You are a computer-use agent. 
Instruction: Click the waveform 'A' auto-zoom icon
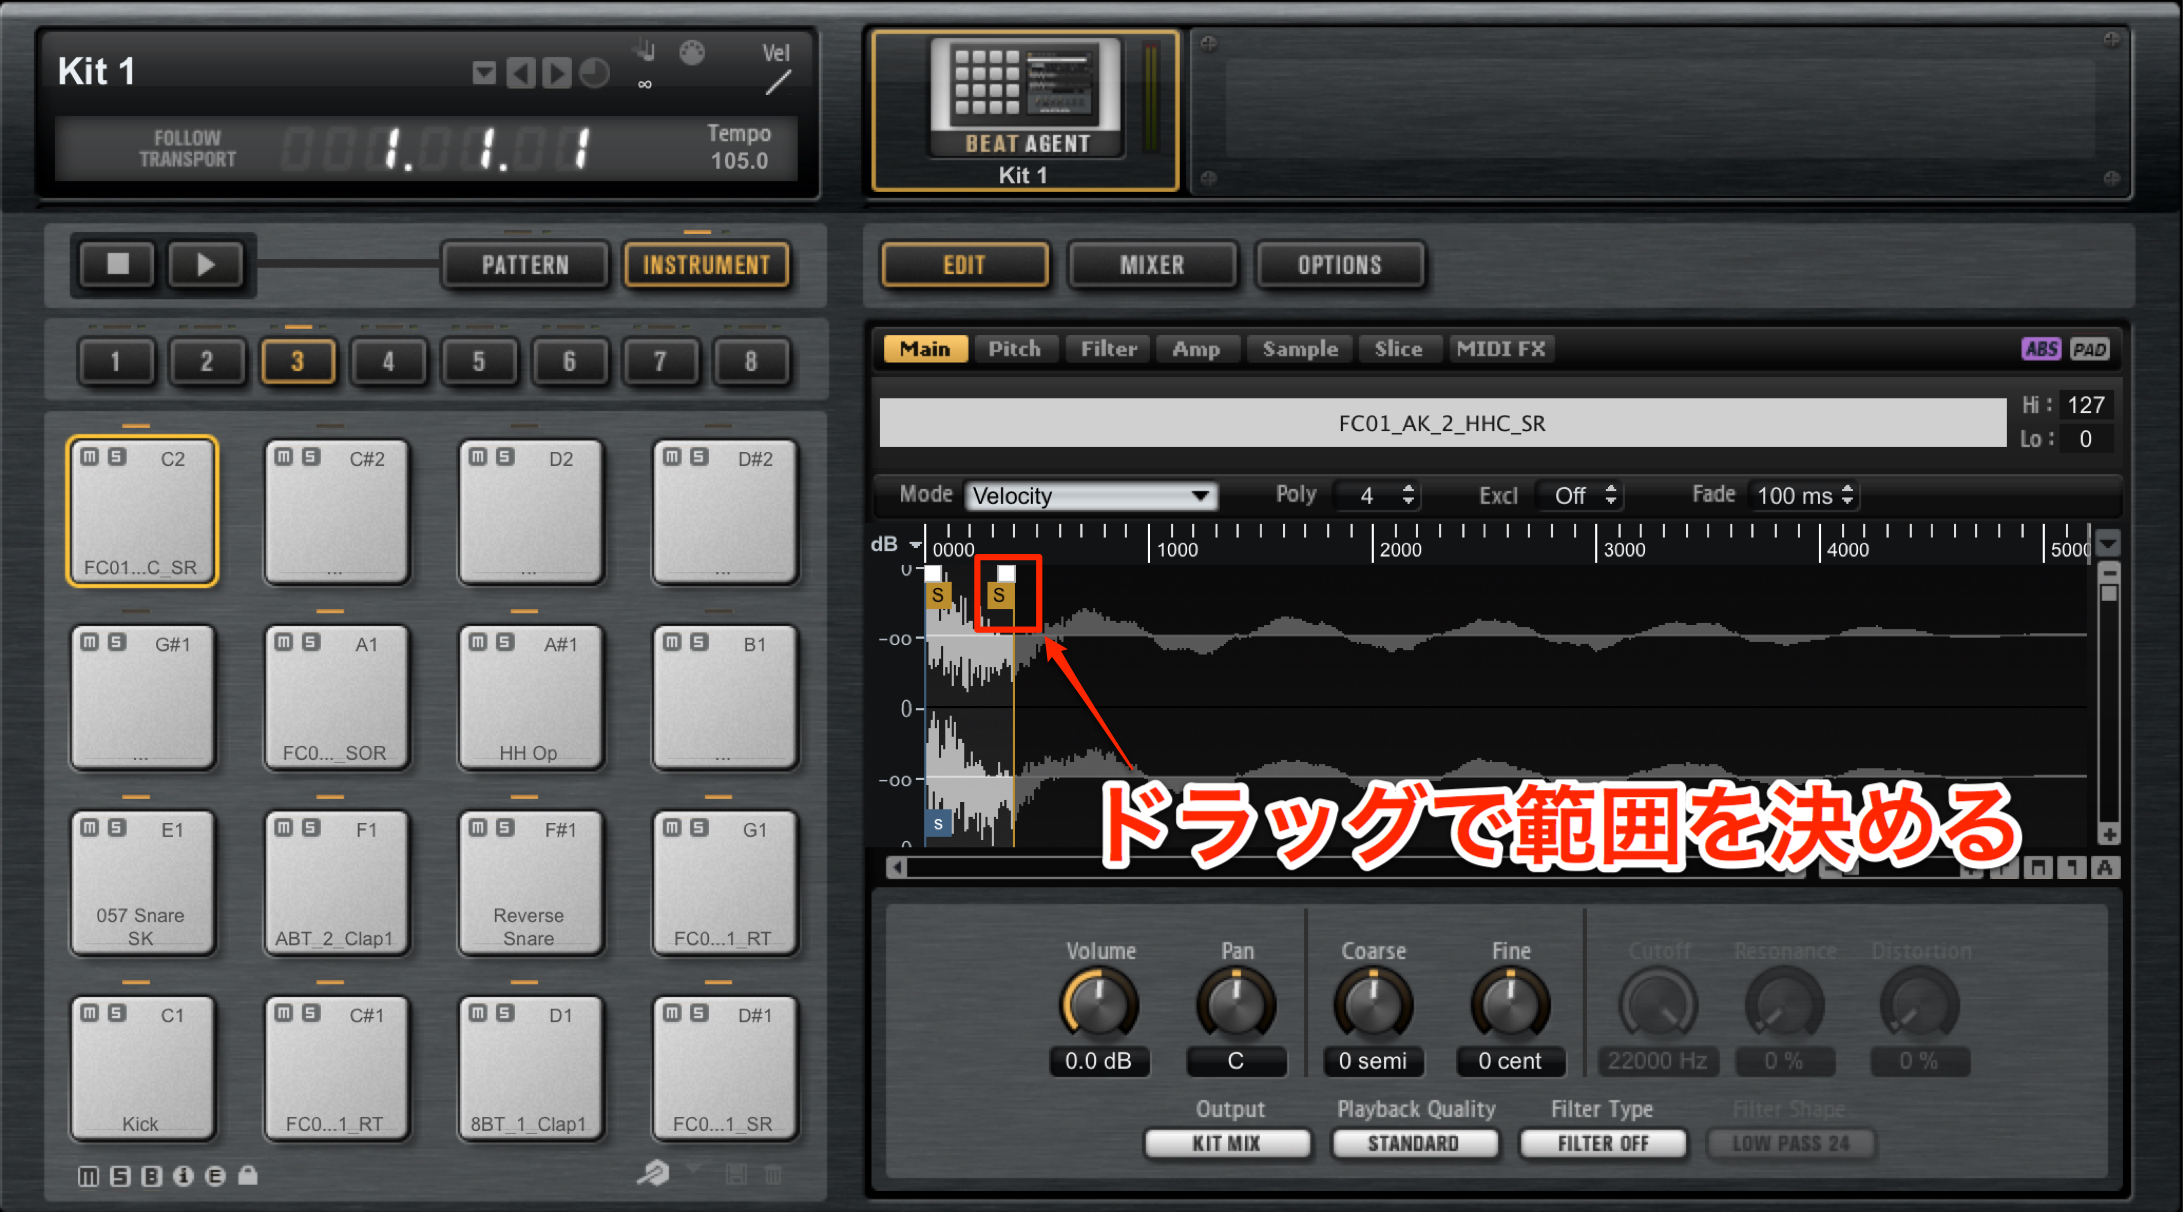pyautogui.click(x=2105, y=868)
